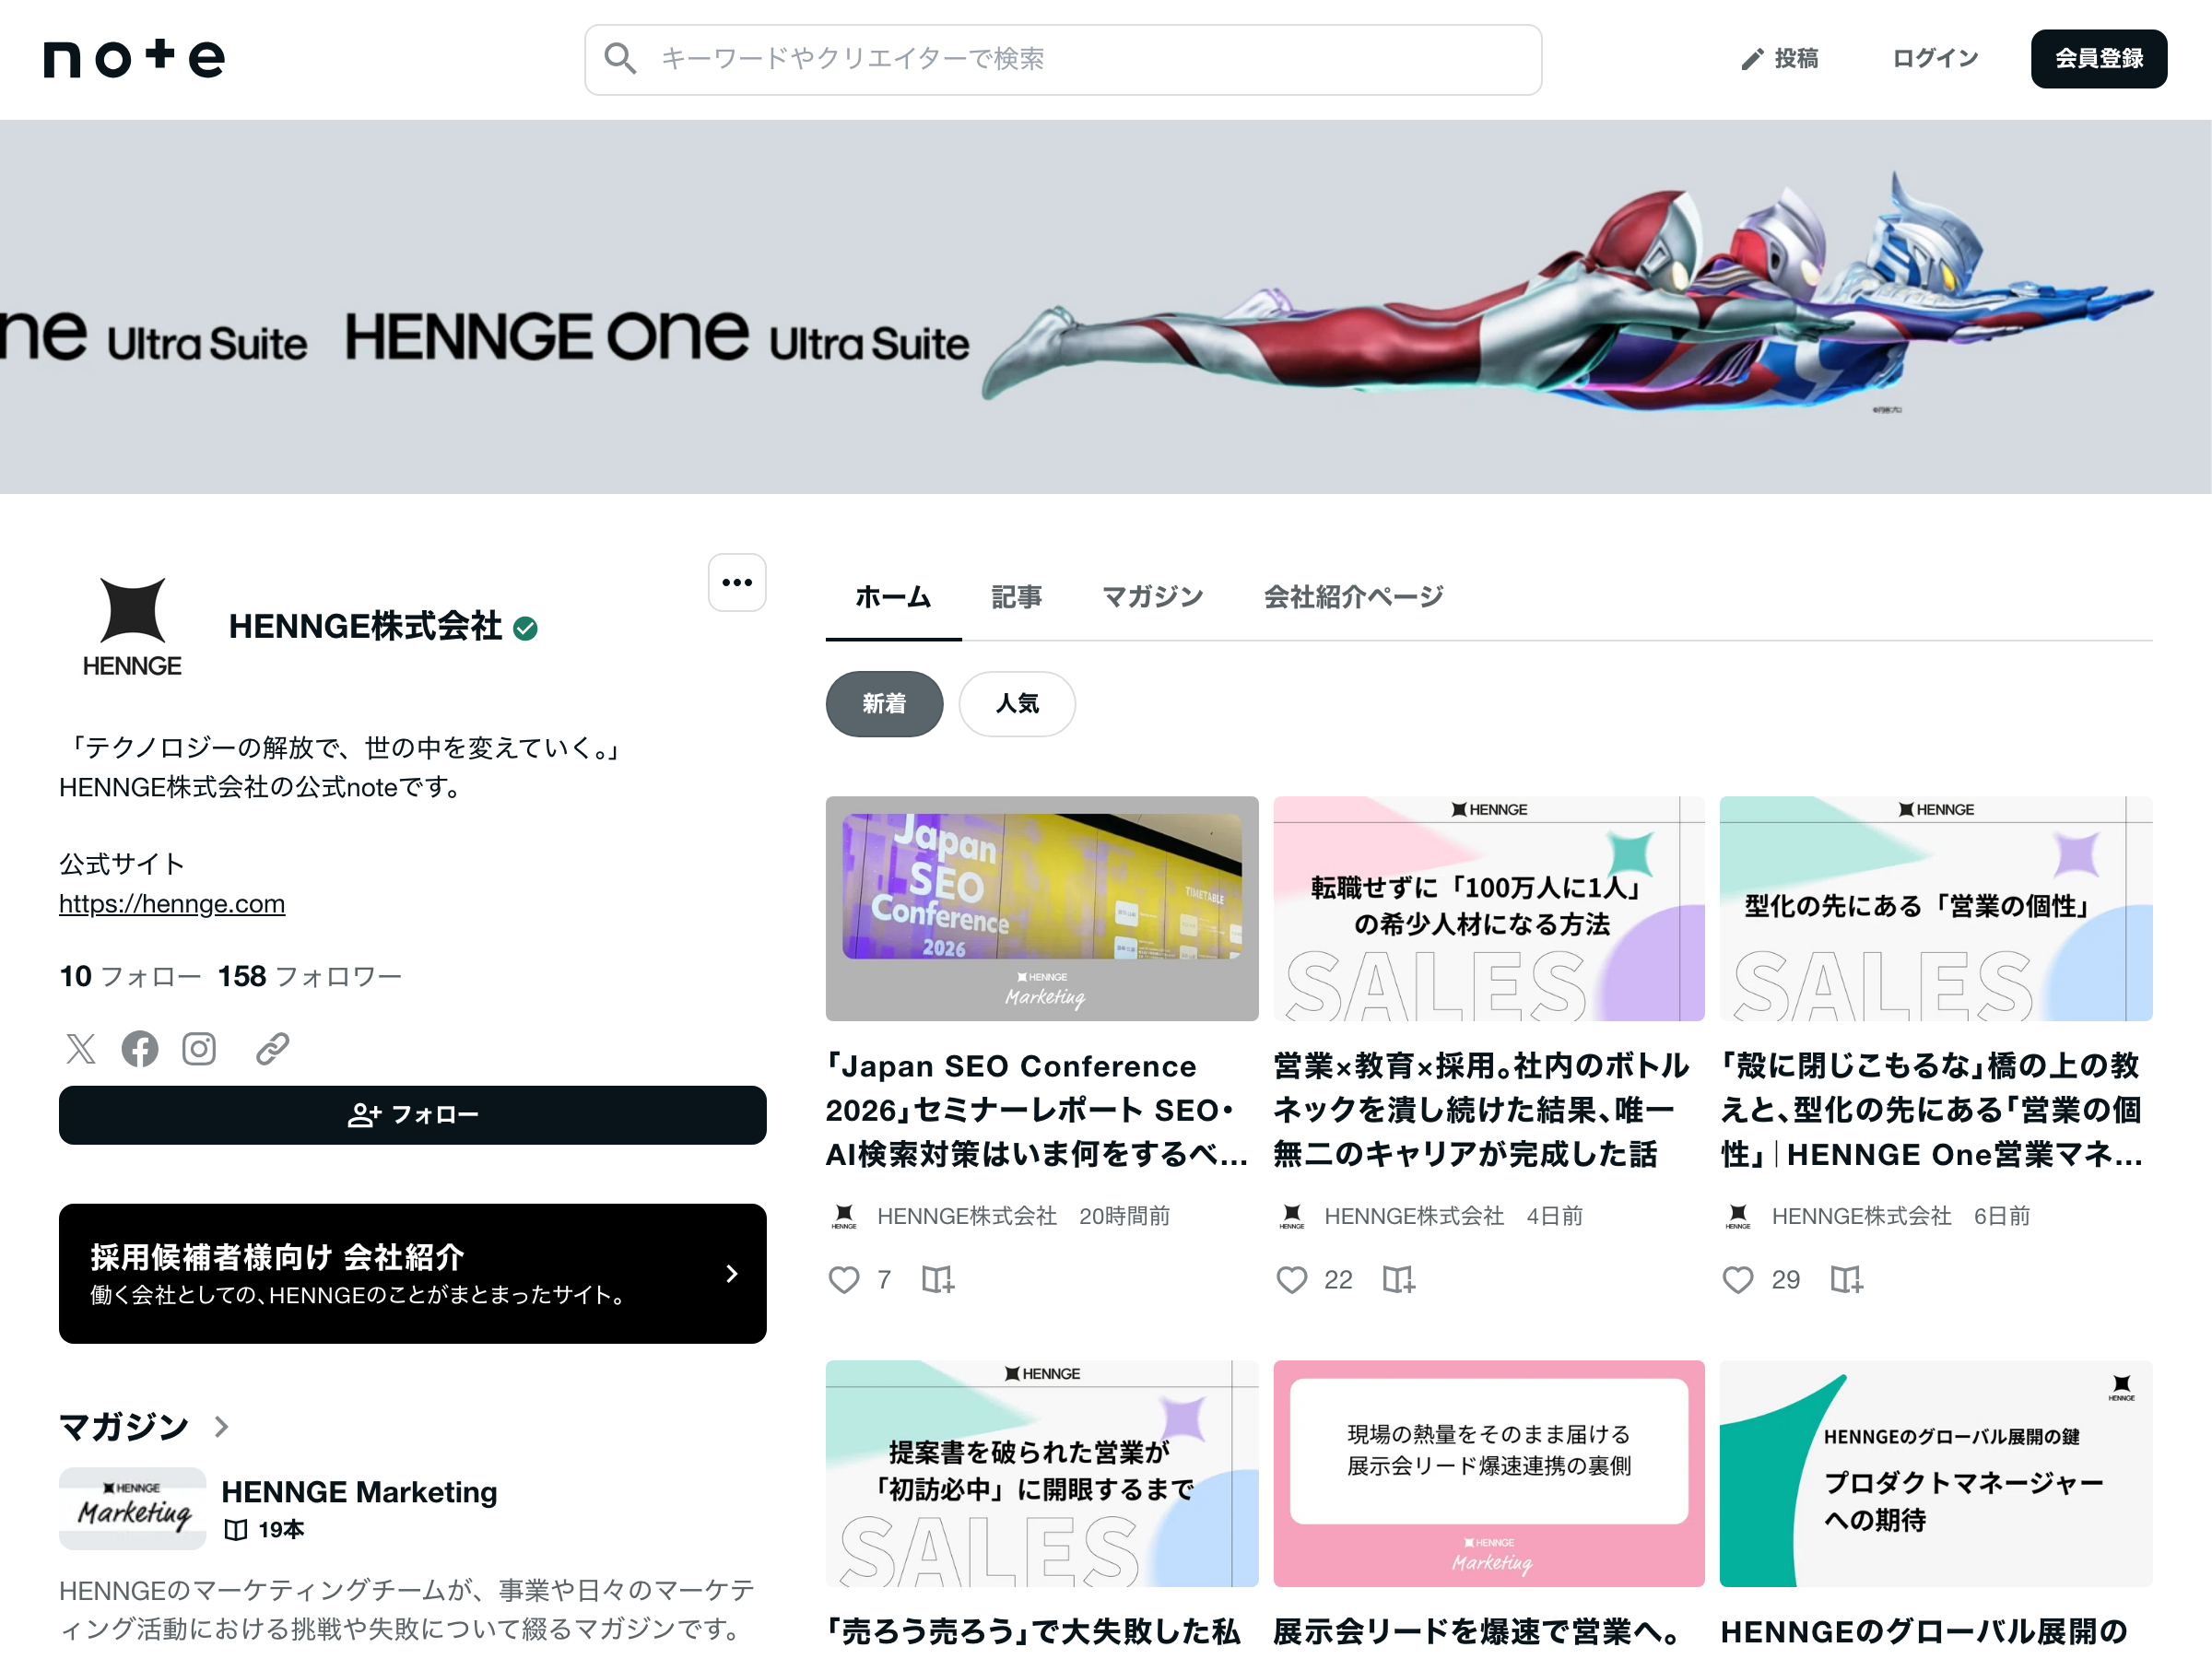Open the 型化の先にある「営業の個性」 thumbnail
Viewport: 2212px width, 1659px height.
point(1936,908)
